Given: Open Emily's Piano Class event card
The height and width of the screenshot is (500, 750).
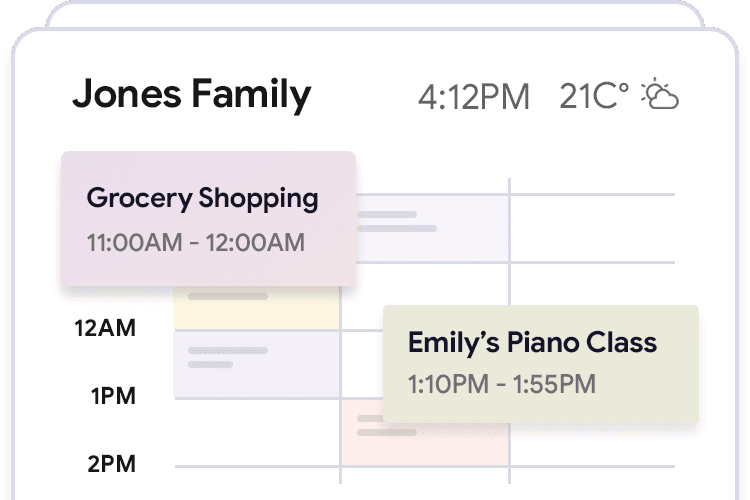Looking at the screenshot, I should point(541,364).
